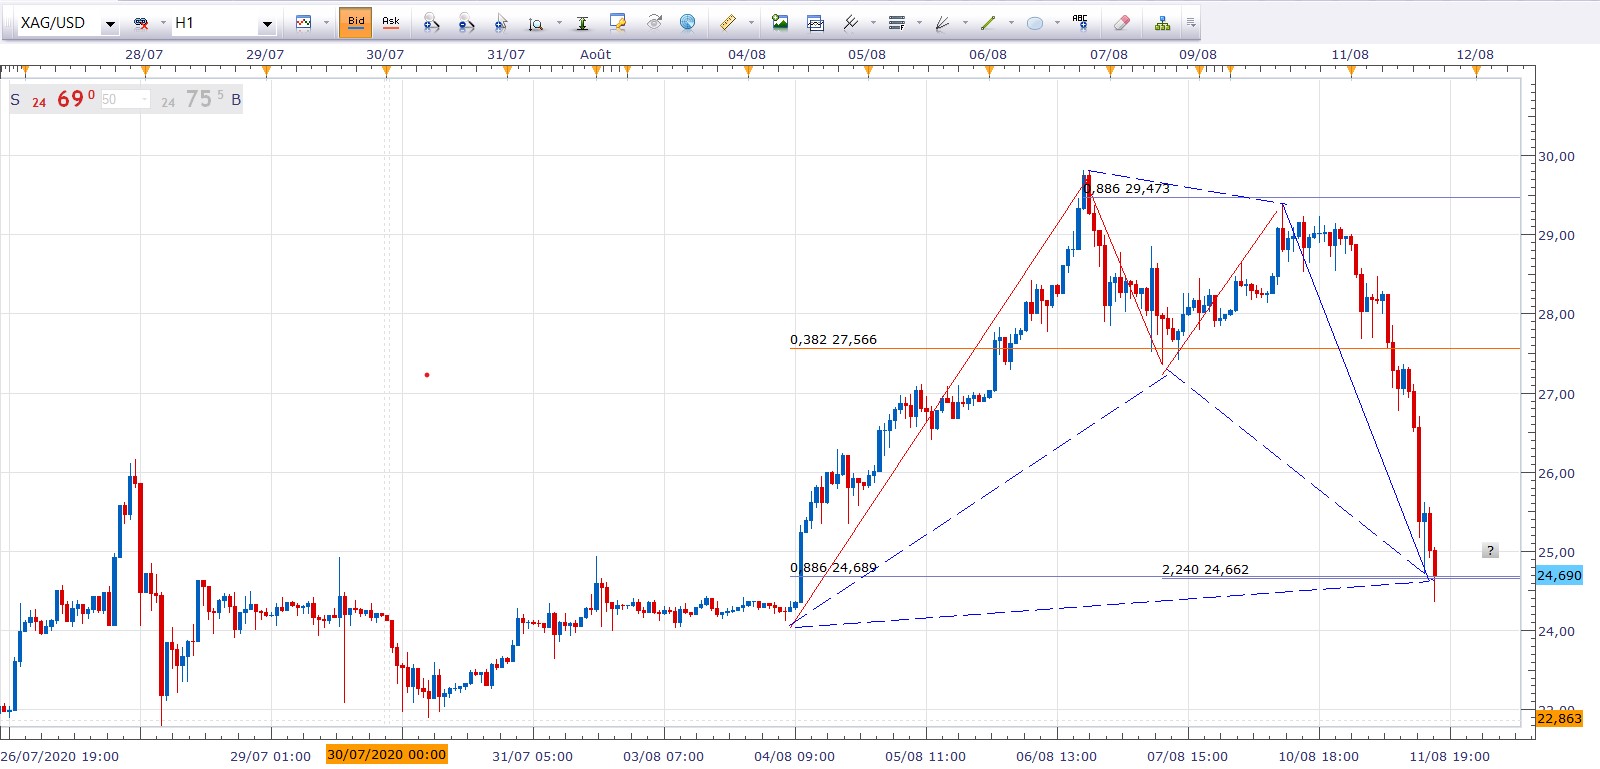Toggle the eye visibility icon
This screenshot has height=769, width=1600.
click(x=654, y=22)
